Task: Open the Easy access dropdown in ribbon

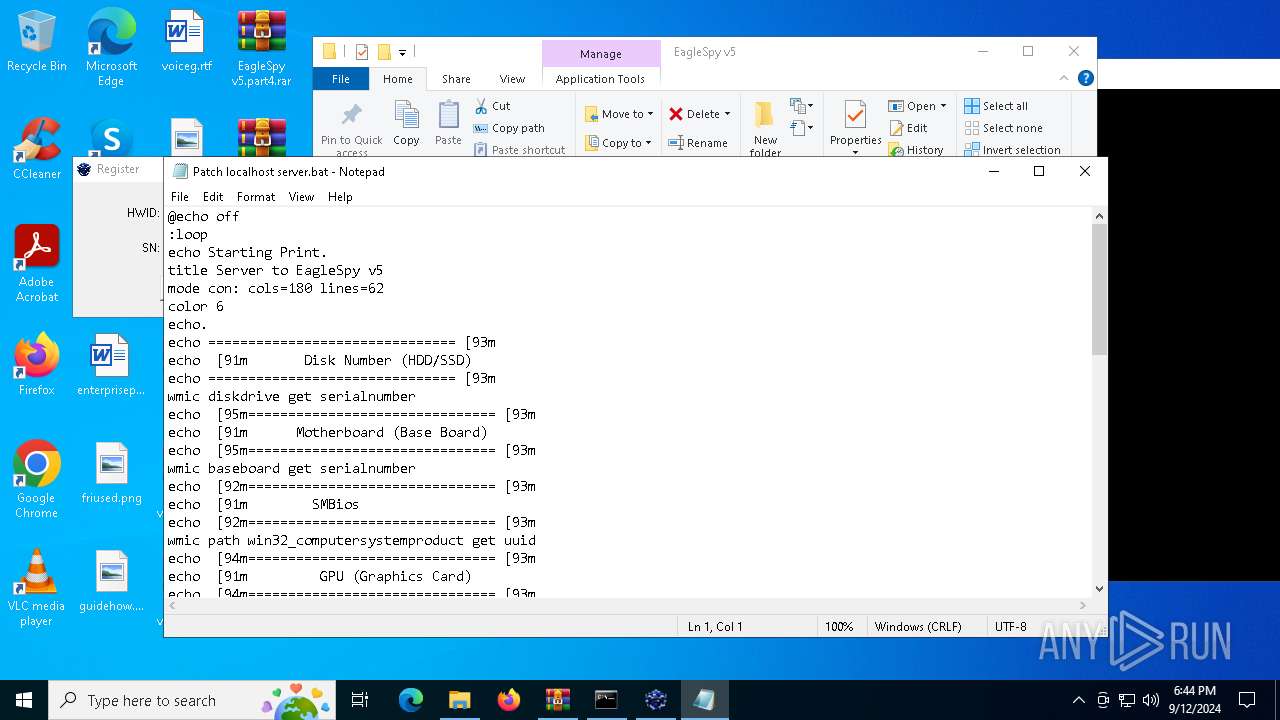Action: point(800,128)
